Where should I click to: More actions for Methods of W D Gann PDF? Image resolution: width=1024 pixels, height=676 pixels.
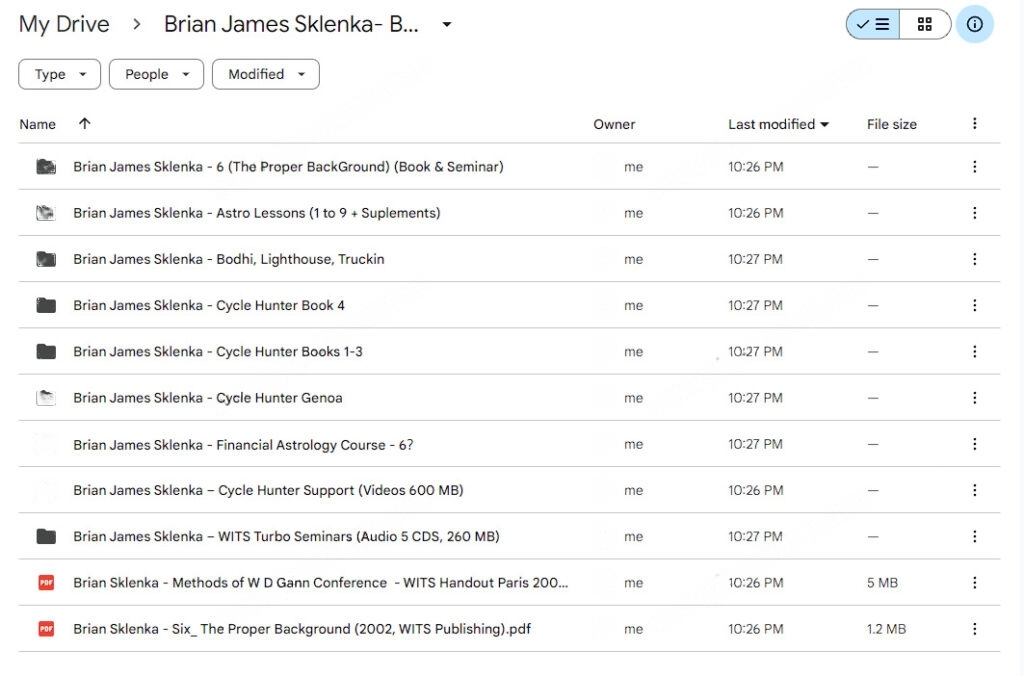tap(974, 583)
